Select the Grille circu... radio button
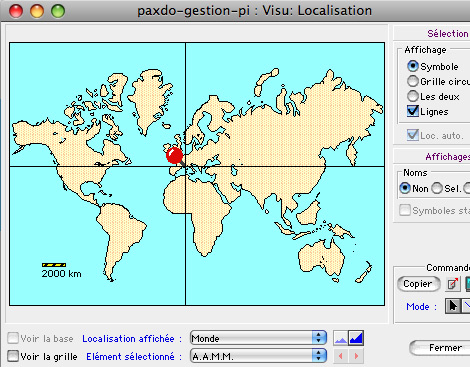The width and height of the screenshot is (470, 367). (x=413, y=81)
